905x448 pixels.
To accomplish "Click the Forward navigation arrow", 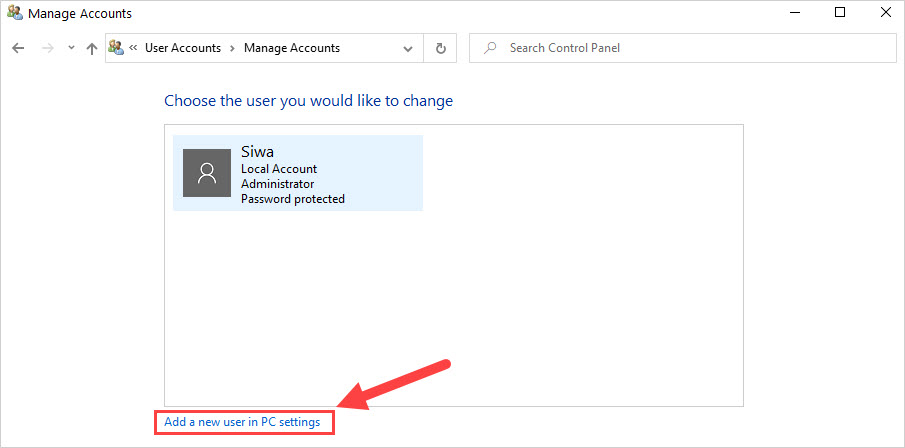I will click(47, 48).
